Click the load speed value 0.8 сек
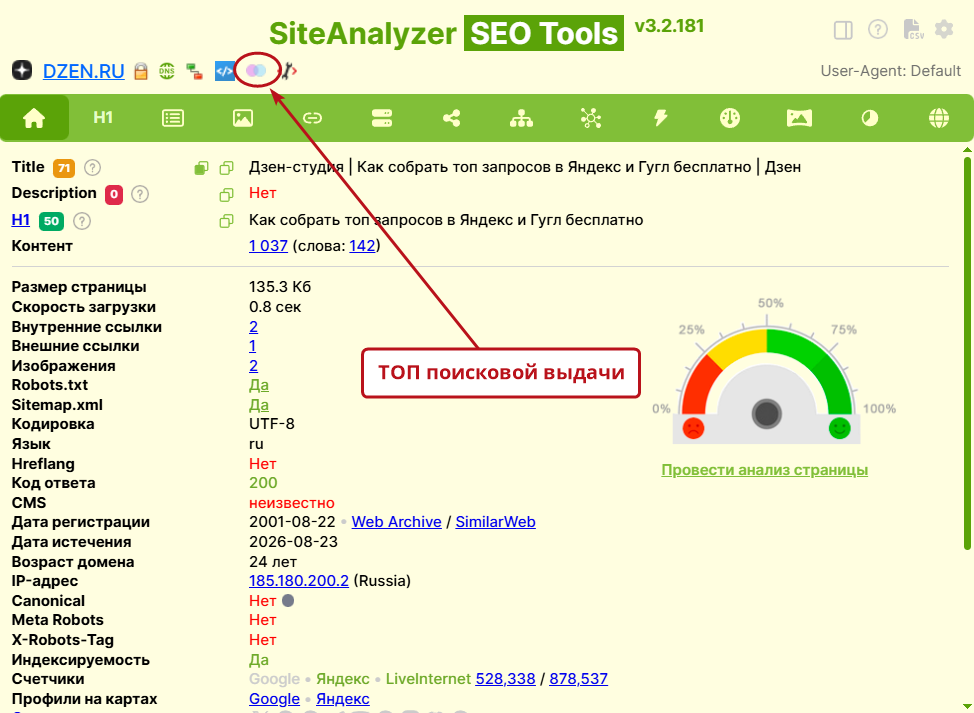 coord(275,307)
